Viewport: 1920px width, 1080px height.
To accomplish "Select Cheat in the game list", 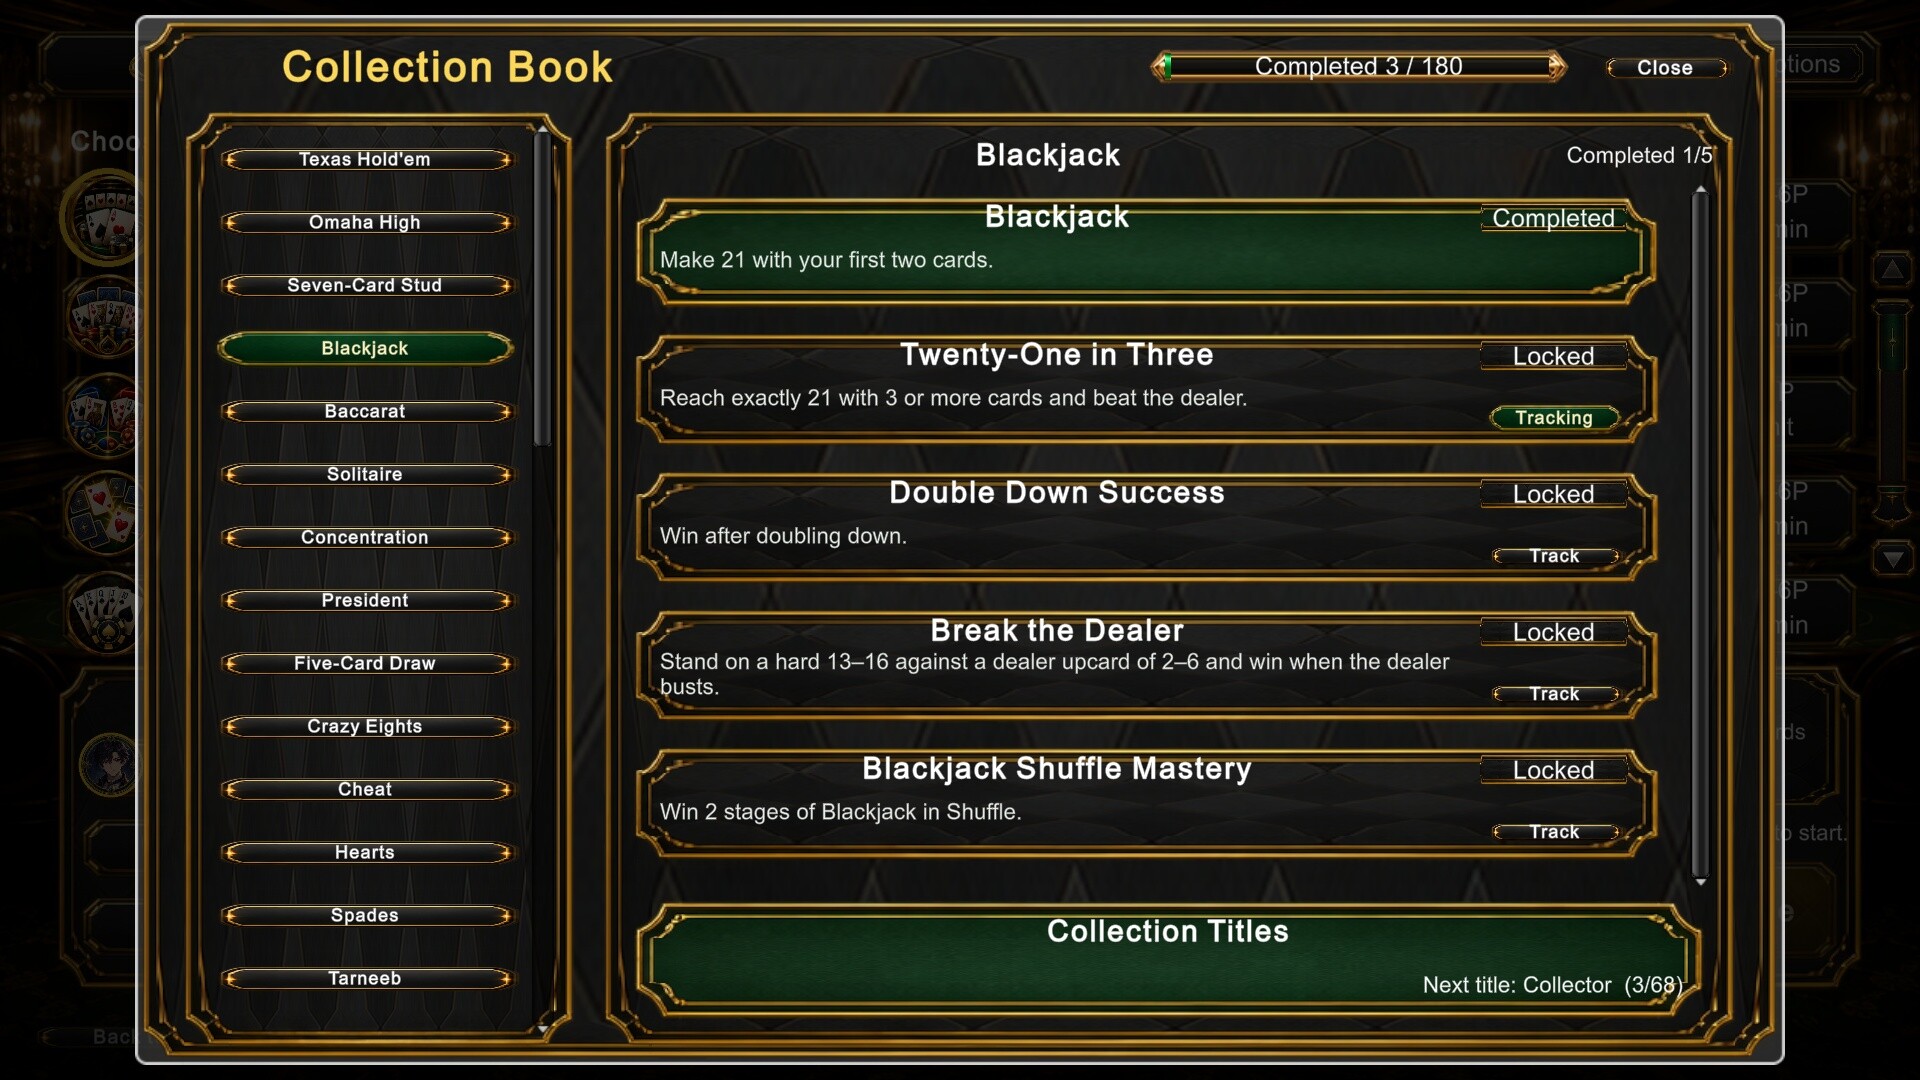I will point(365,789).
